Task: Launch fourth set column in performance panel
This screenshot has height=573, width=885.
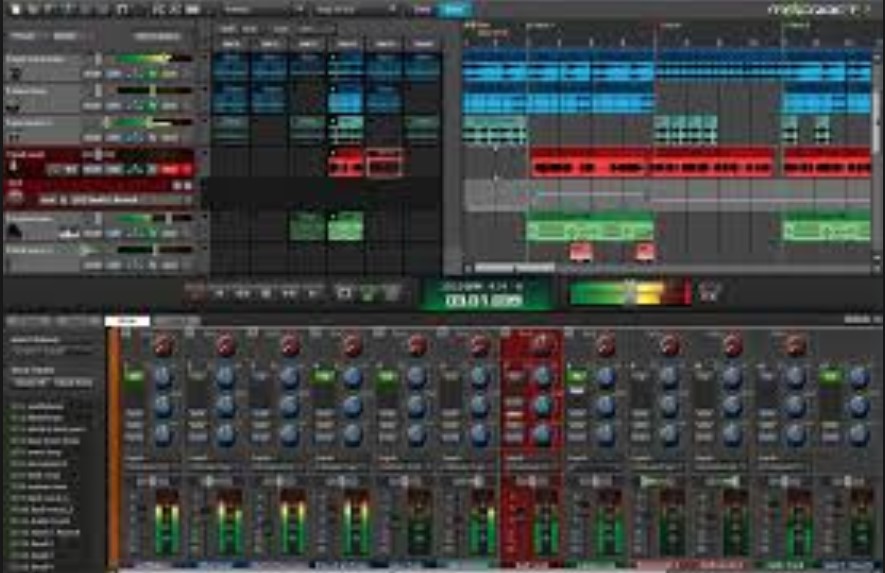Action: [x=346, y=43]
